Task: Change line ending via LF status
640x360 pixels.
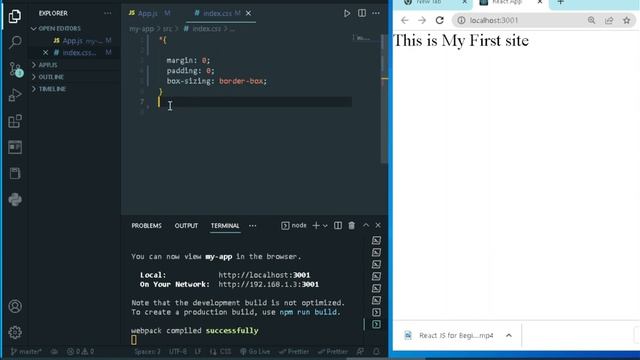Action: pyautogui.click(x=198, y=351)
